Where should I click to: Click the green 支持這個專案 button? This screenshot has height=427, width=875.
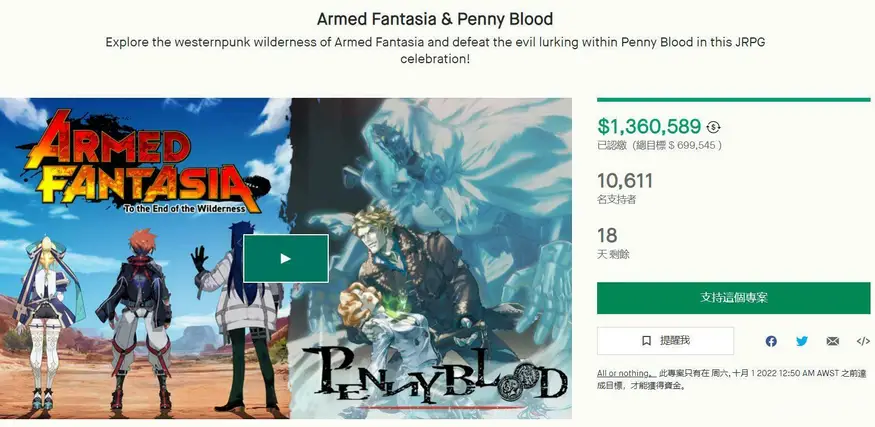click(733, 298)
